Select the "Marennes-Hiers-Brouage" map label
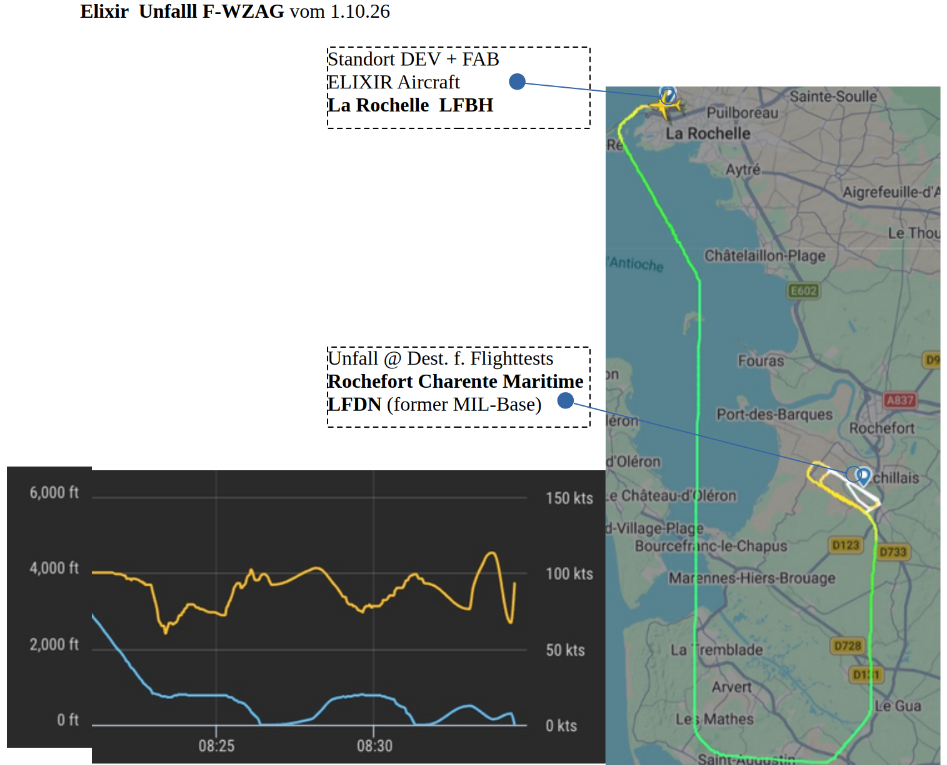 pyautogui.click(x=752, y=578)
